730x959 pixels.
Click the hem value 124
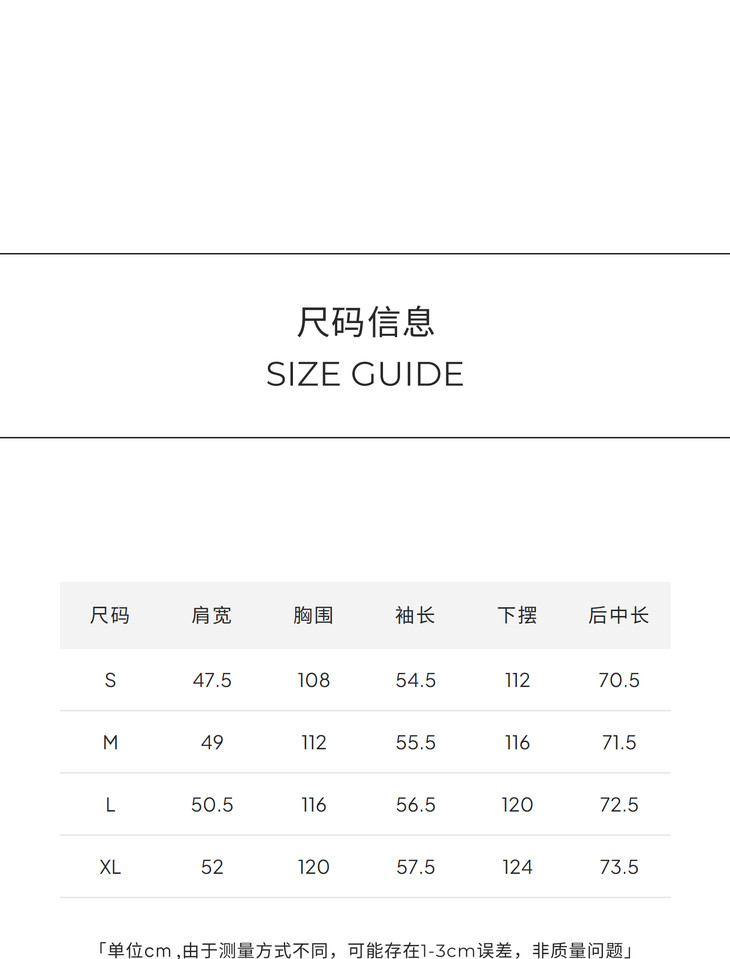[x=517, y=867]
